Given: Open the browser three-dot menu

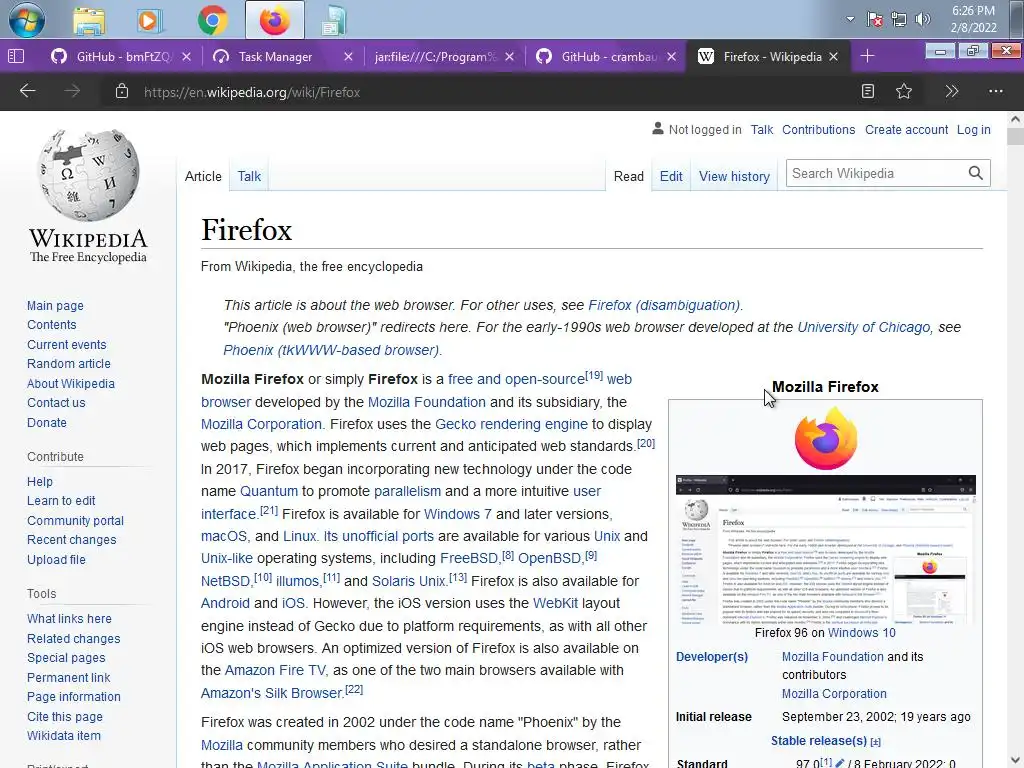Looking at the screenshot, I should (995, 91).
